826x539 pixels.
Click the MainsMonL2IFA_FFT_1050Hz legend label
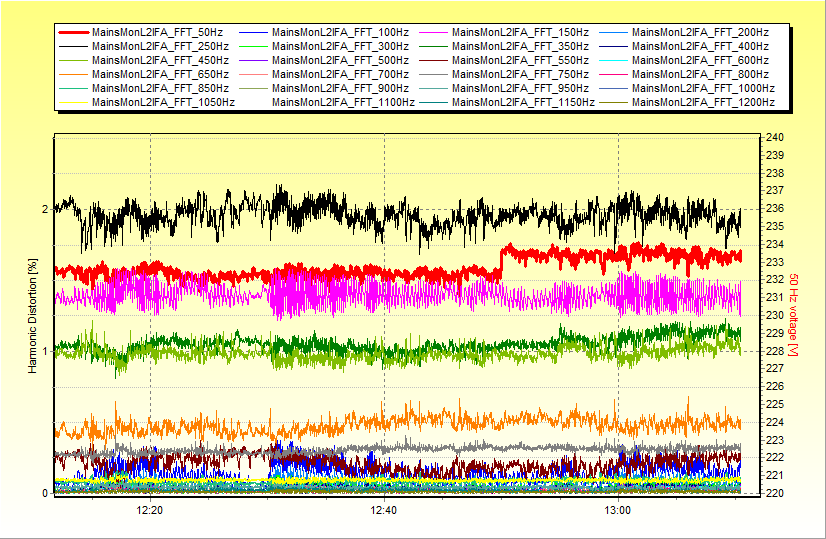162,102
